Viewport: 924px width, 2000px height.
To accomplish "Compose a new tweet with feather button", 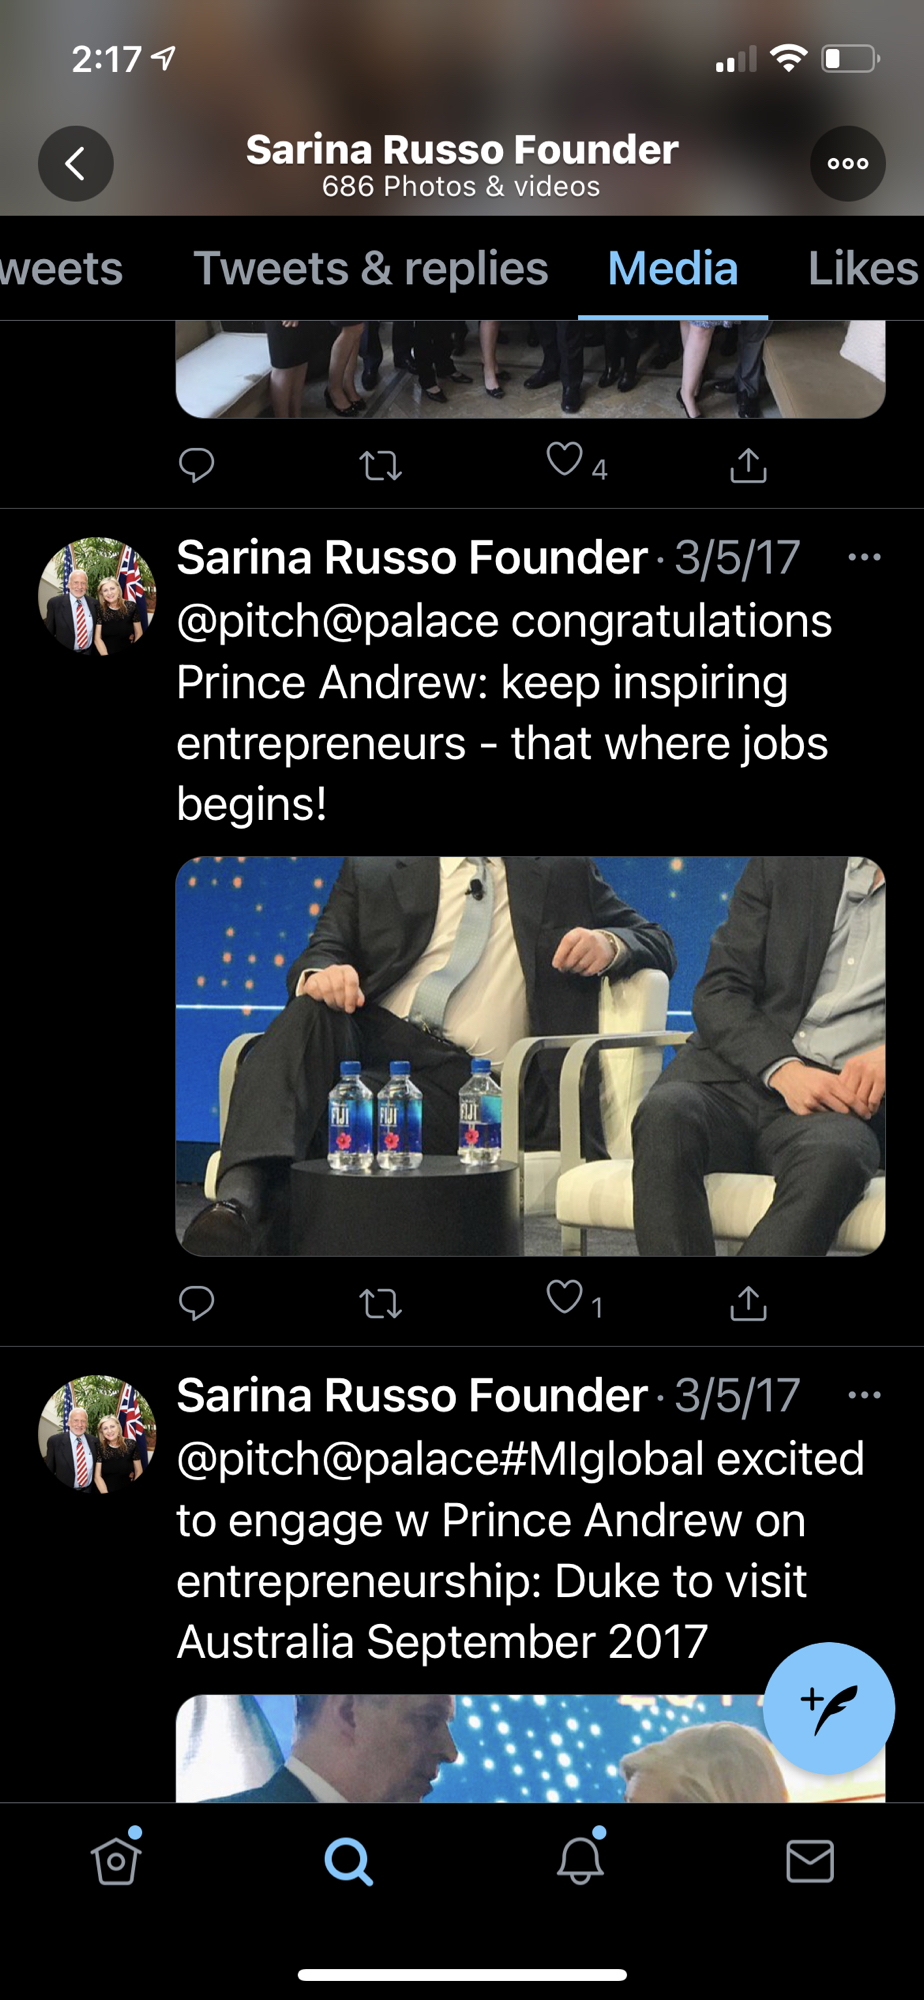I will tap(828, 1708).
